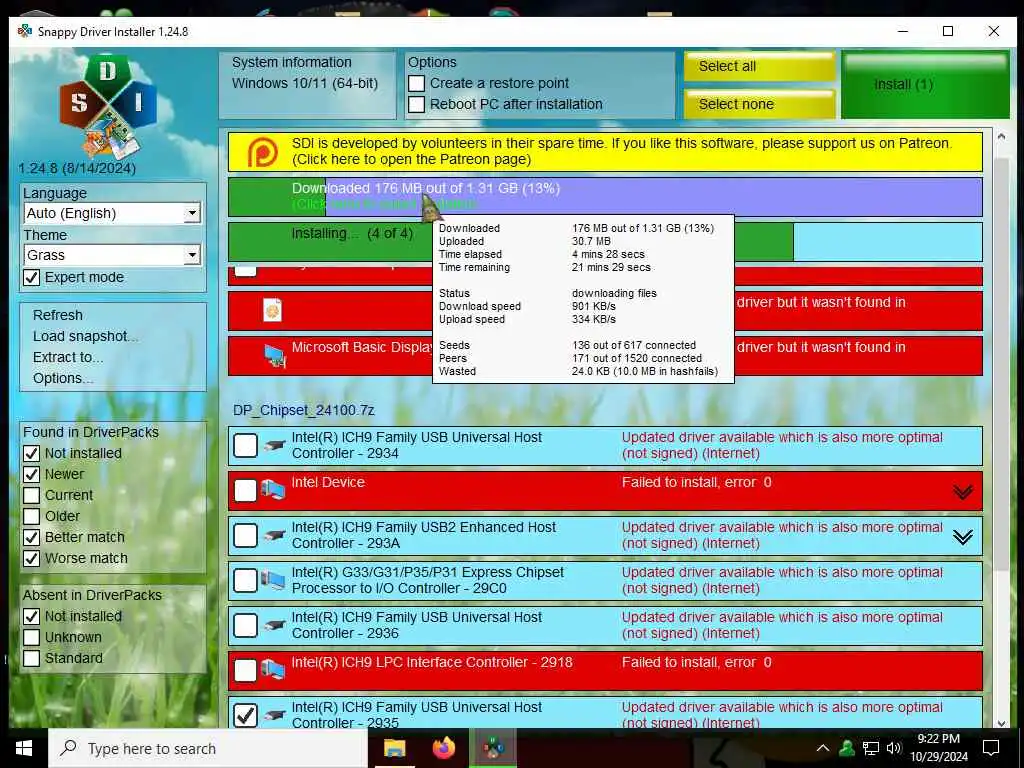Viewport: 1024px width, 768px height.
Task: Enable the Standard filter
Action: pos(31,658)
